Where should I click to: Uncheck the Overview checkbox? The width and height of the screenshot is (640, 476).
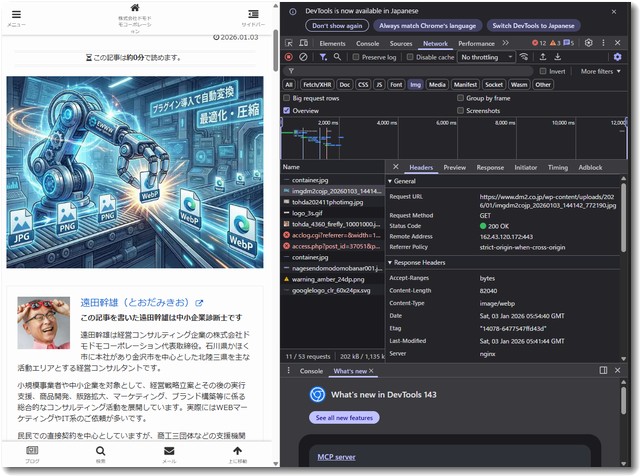(287, 111)
